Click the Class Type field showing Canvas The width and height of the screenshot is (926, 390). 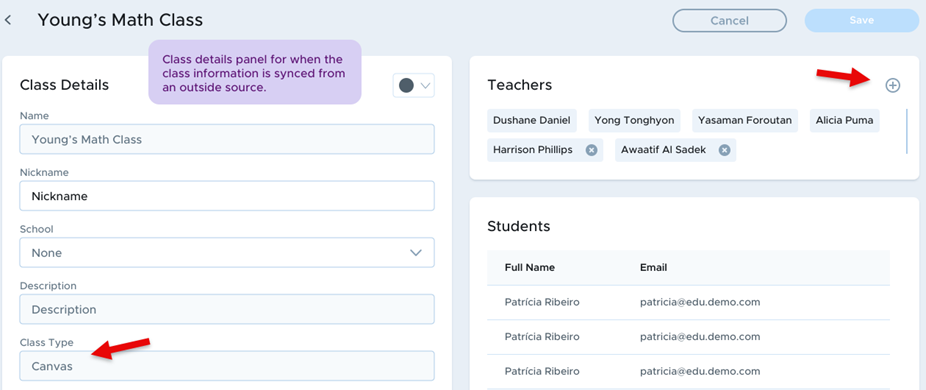(x=227, y=366)
